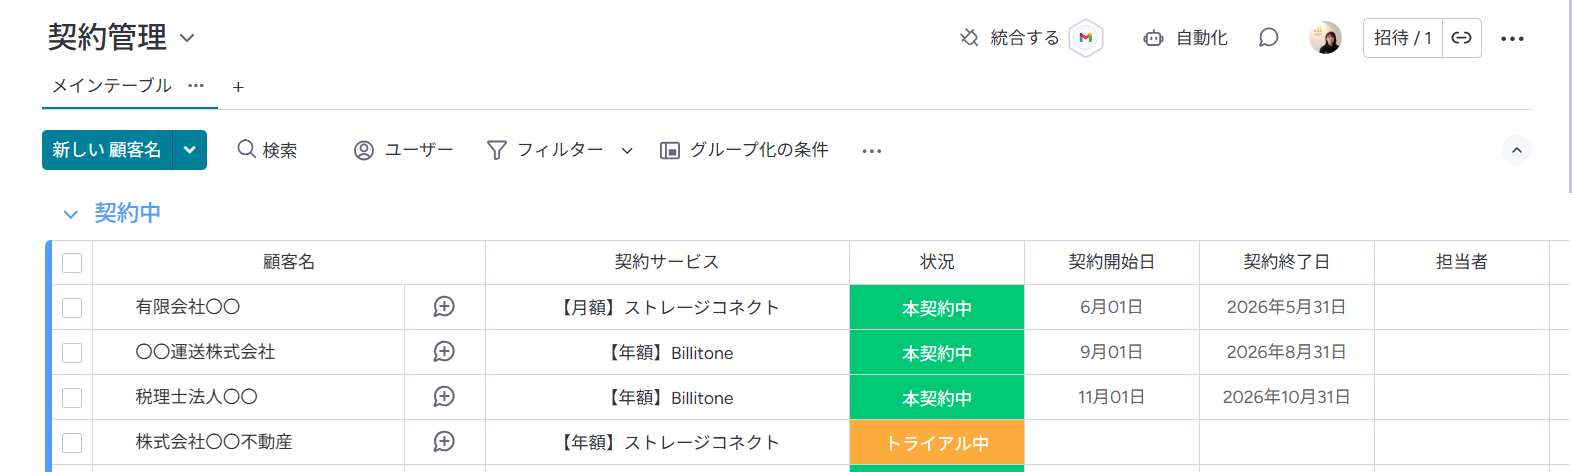Open the 自動化 automation robot icon

click(1153, 38)
